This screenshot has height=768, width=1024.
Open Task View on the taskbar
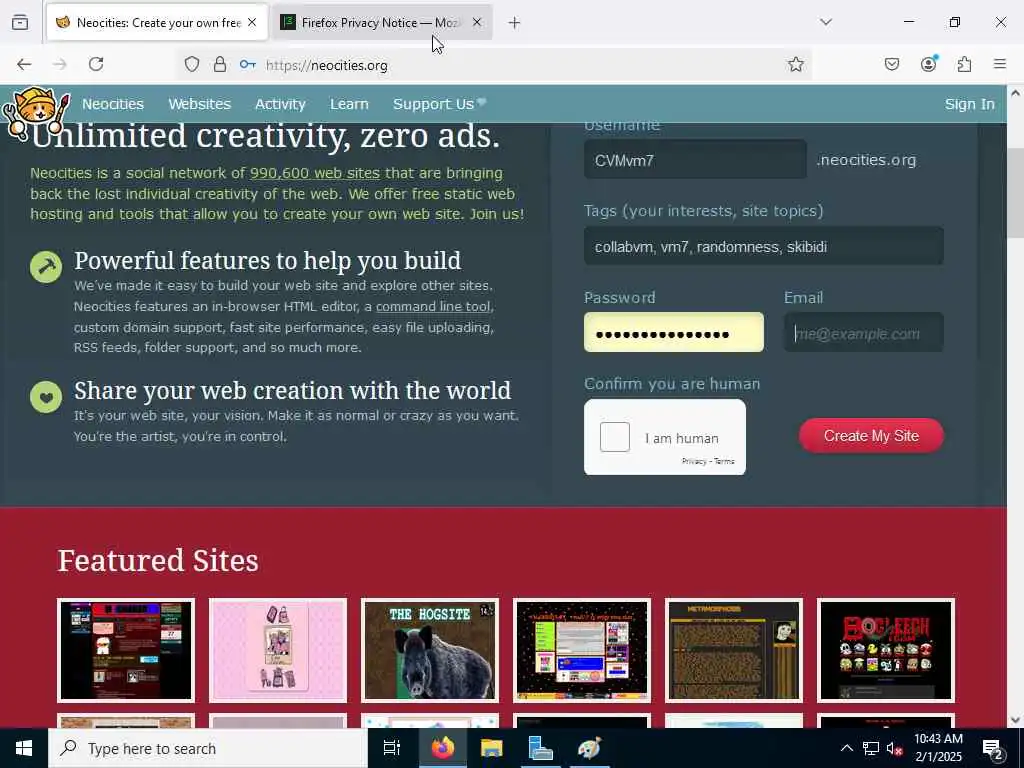[x=391, y=748]
